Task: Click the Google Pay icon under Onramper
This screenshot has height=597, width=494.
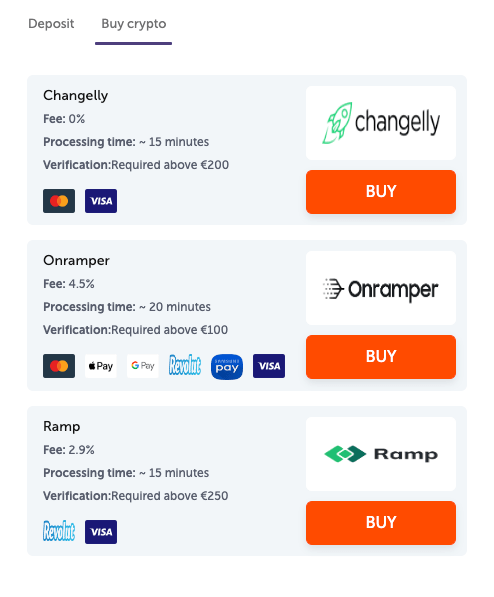Action: [x=143, y=366]
